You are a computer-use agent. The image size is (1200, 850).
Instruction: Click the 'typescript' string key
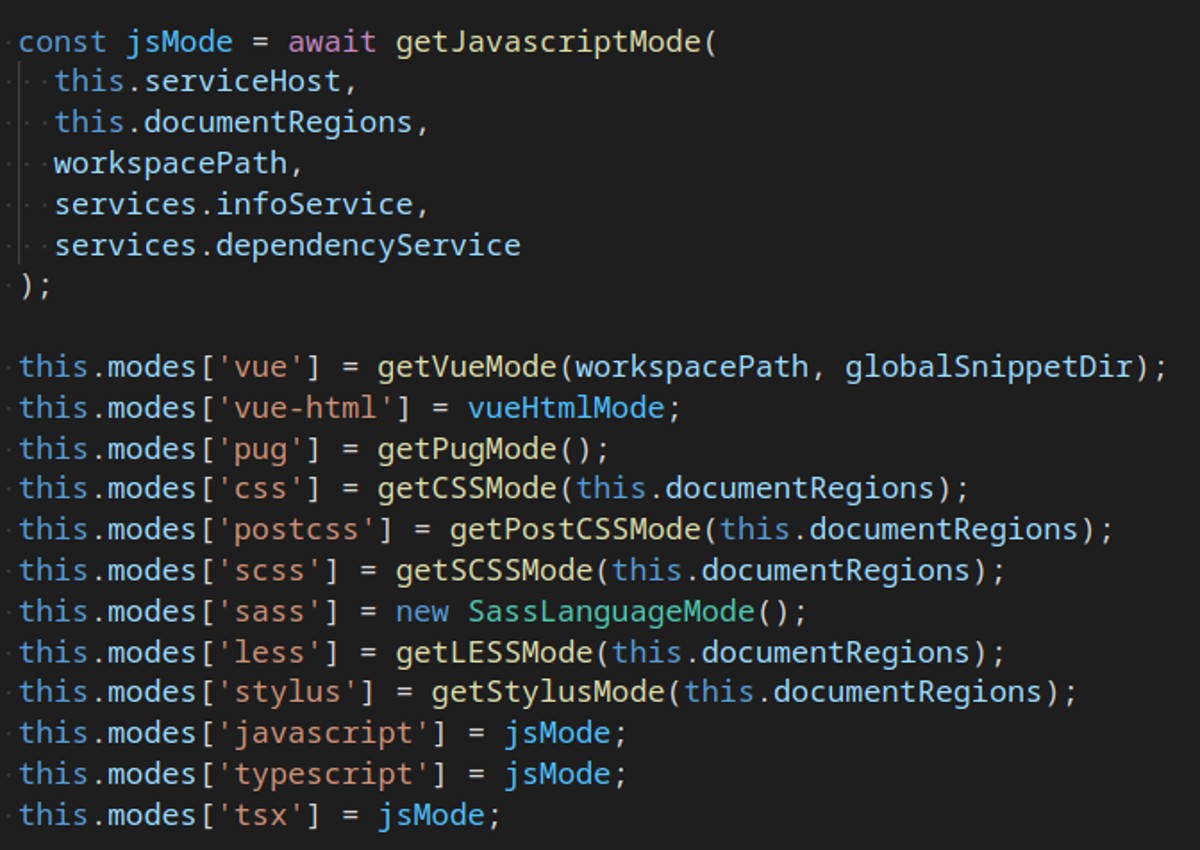click(x=323, y=774)
